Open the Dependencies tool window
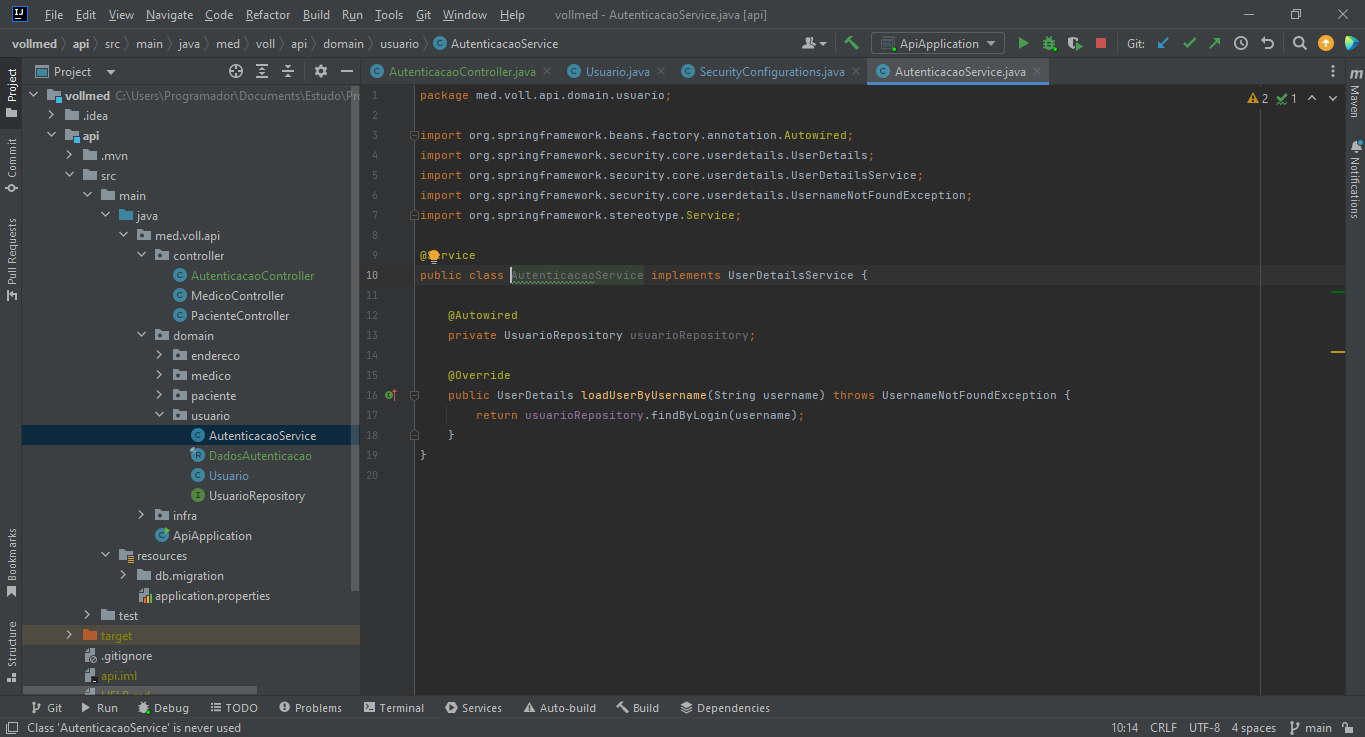The height and width of the screenshot is (737, 1365). [x=725, y=708]
